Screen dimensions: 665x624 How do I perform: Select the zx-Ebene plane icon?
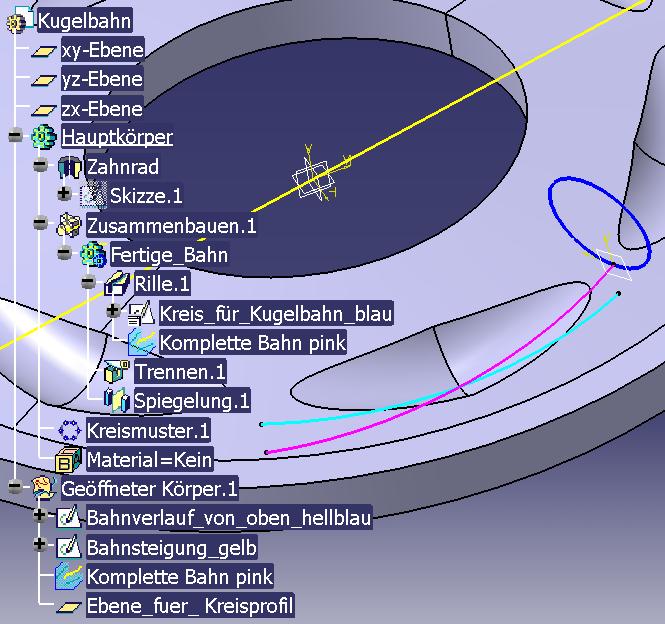(x=43, y=110)
